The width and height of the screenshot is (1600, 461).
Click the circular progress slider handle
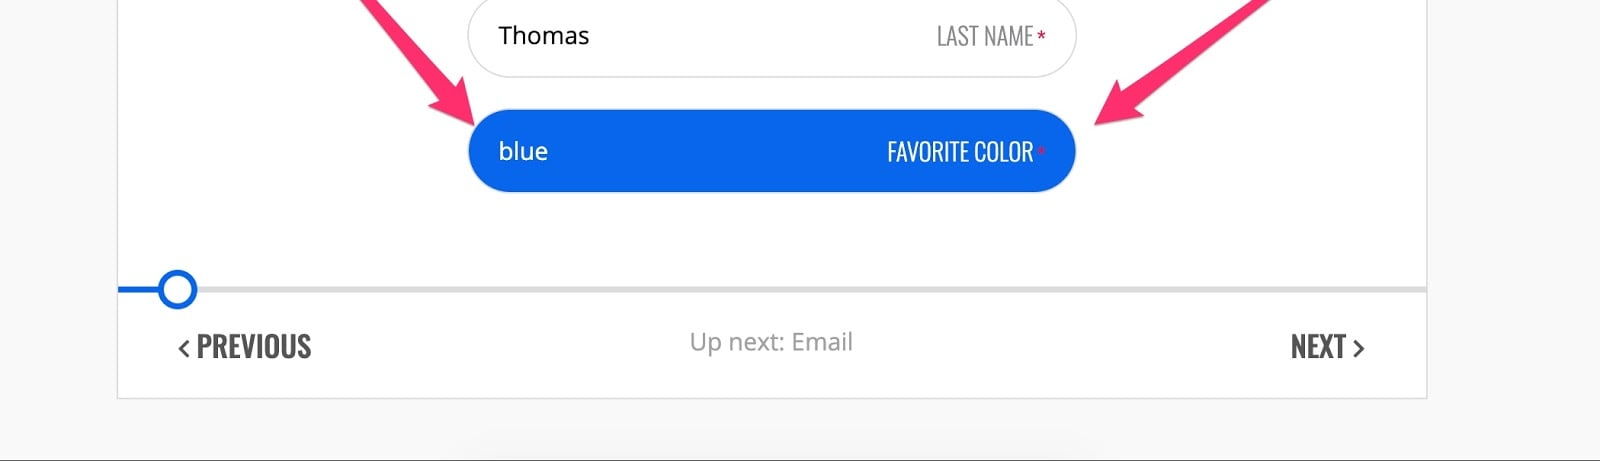(178, 290)
